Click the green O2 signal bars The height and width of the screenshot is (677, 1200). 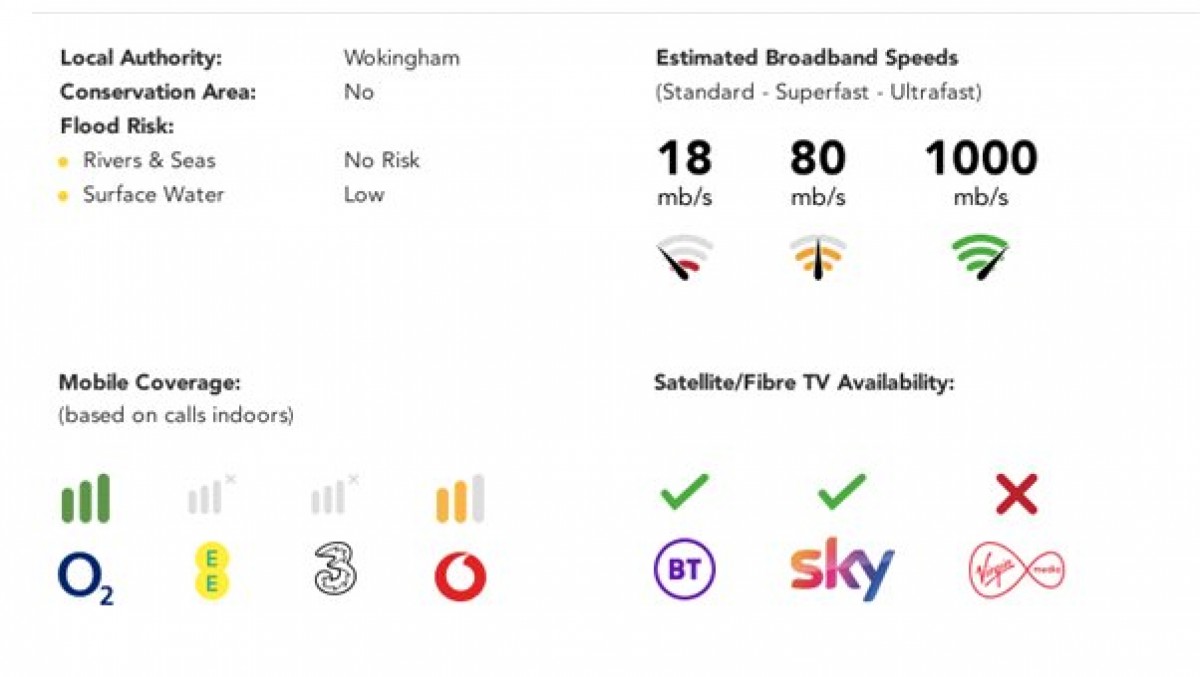86,498
